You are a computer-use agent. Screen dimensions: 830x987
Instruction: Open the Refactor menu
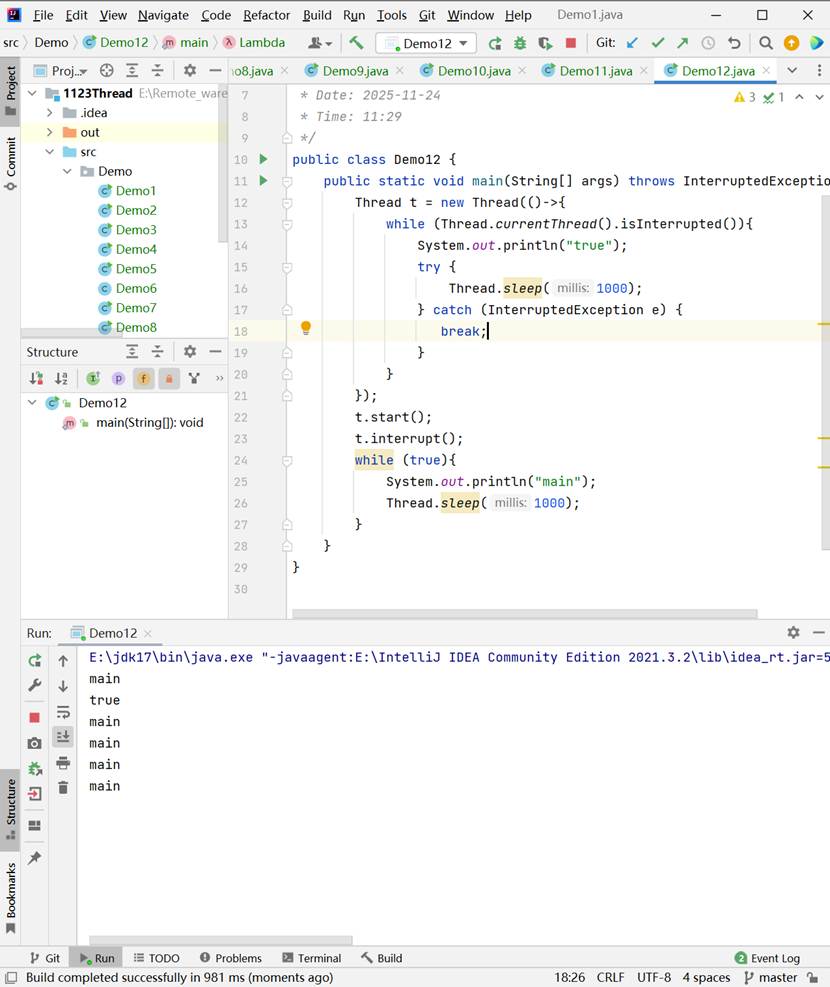point(266,15)
